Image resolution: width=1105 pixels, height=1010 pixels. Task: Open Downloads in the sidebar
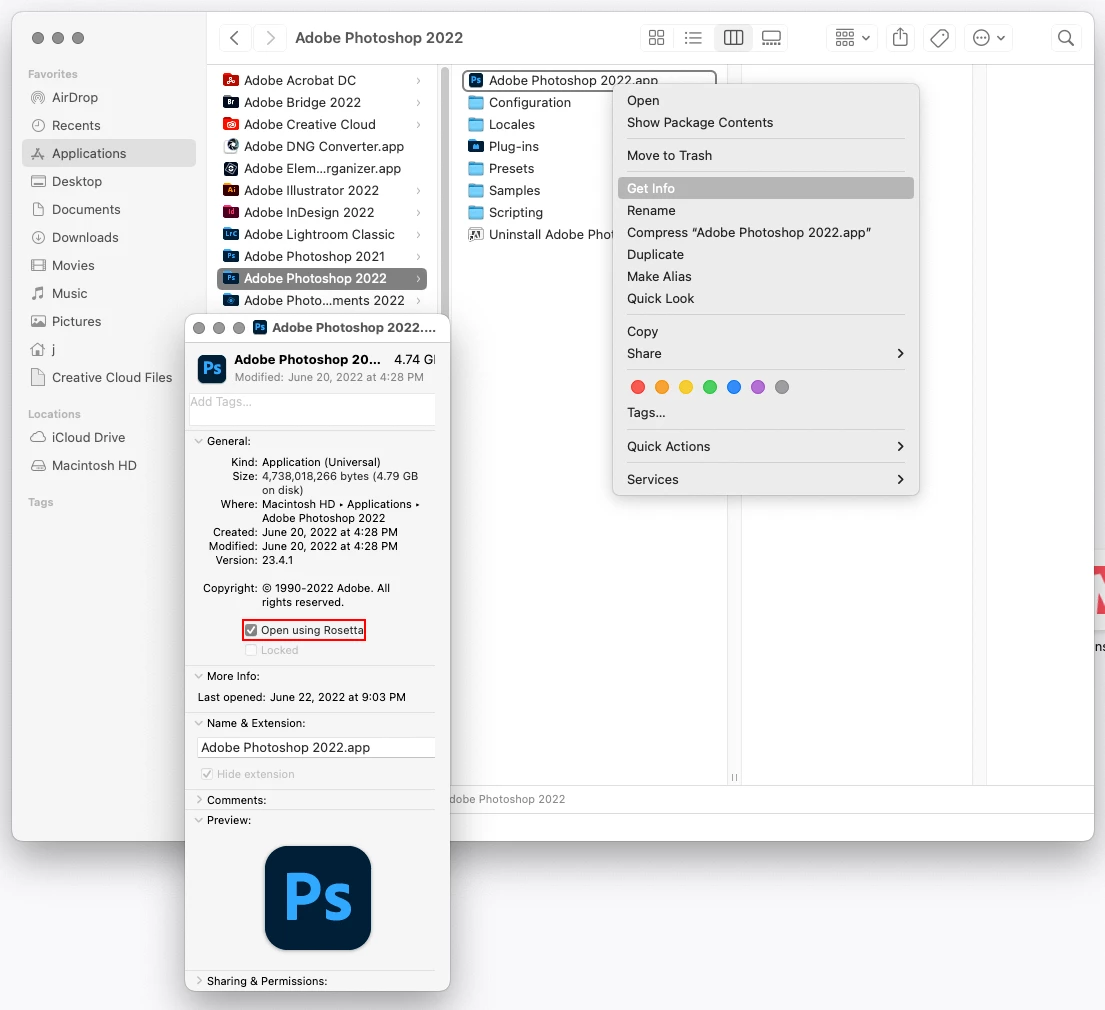pyautogui.click(x=109, y=238)
